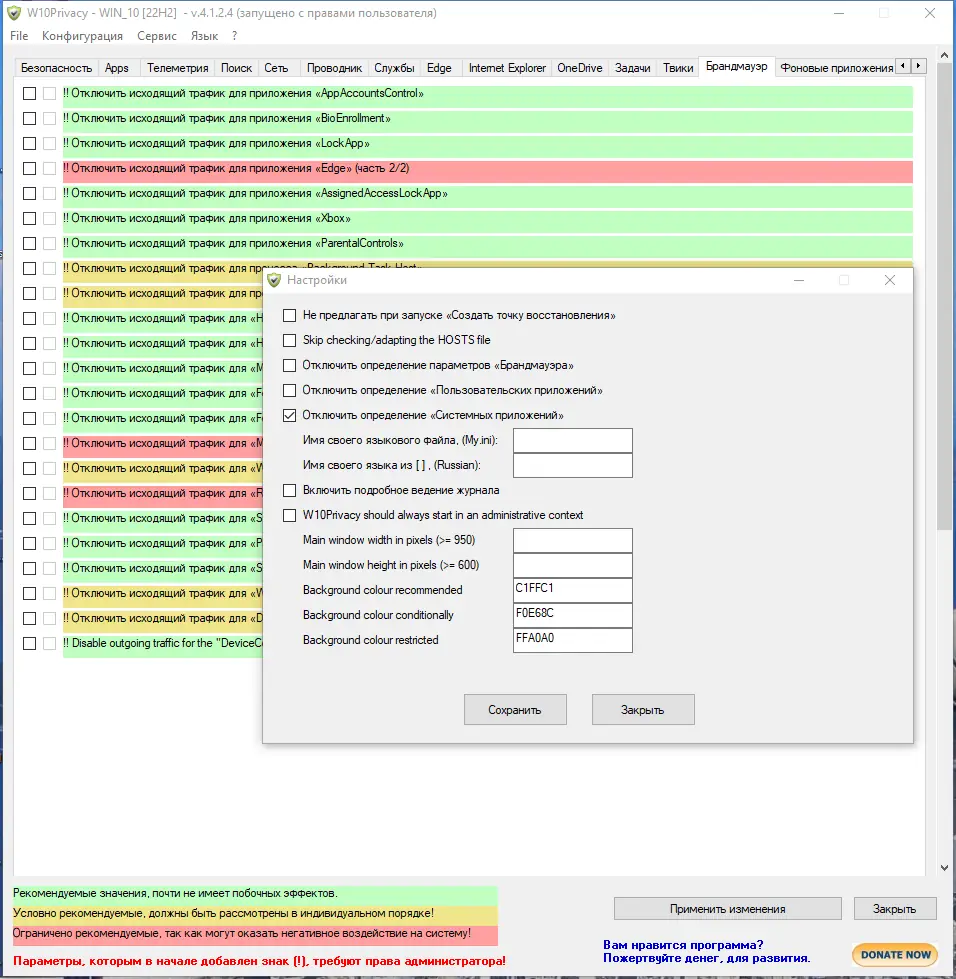The image size is (956, 979).
Task: Check the Disable outgoing traffic DeviceC checkbox
Action: (29, 643)
